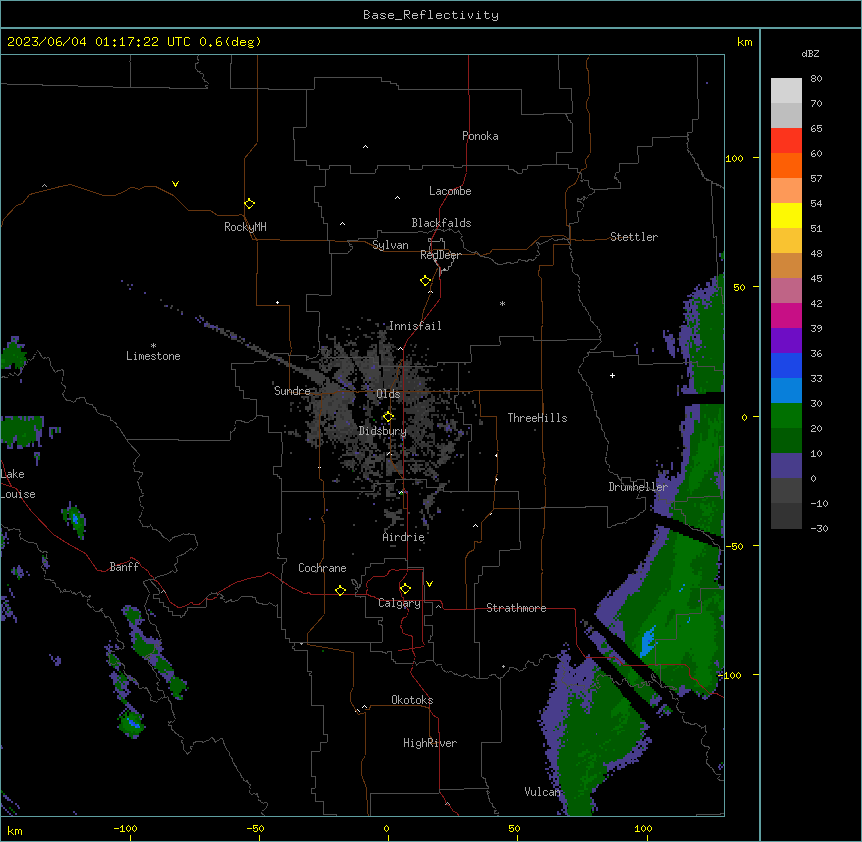The image size is (862, 842).
Task: Click the yellow diamond marker below Cochrane
Action: (340, 590)
